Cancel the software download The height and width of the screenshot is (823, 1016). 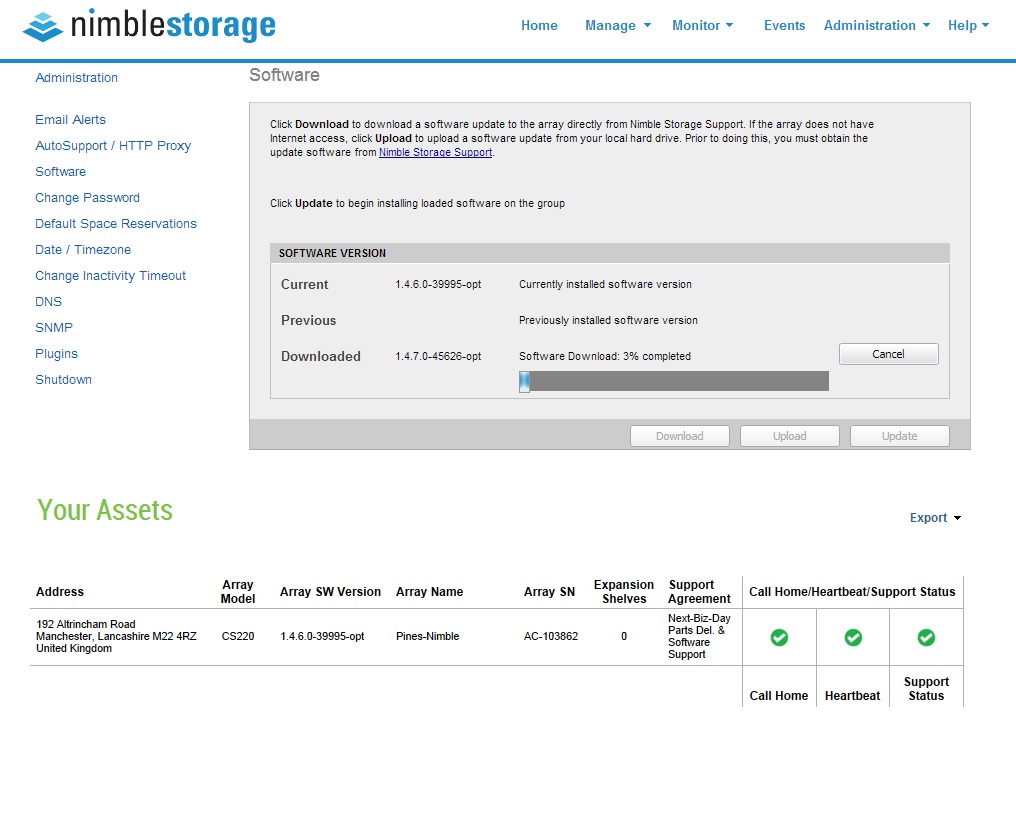click(x=888, y=354)
